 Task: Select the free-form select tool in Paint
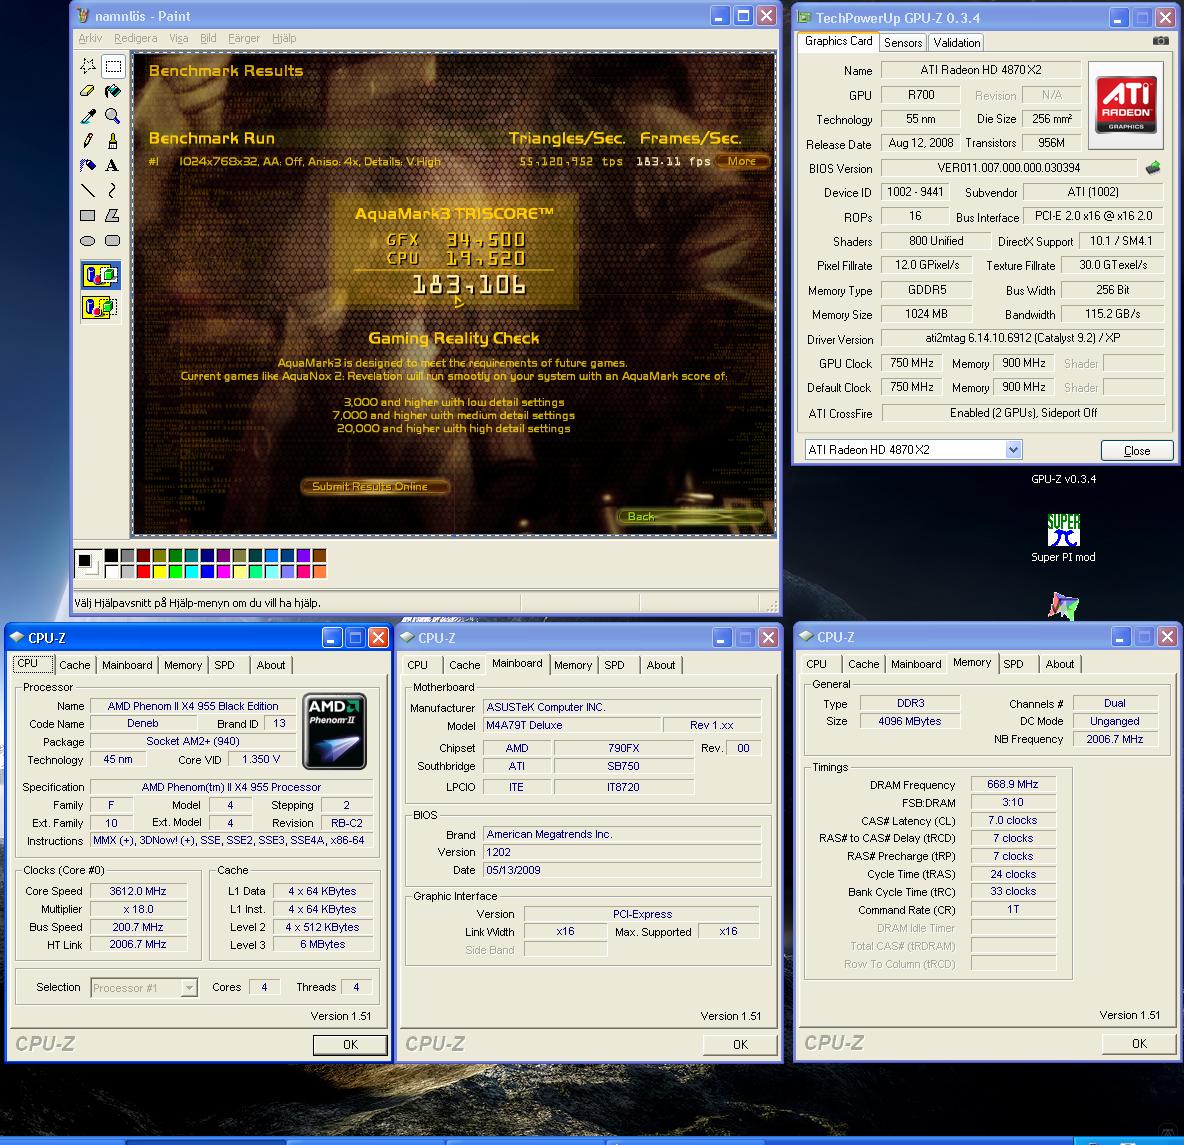pos(88,66)
